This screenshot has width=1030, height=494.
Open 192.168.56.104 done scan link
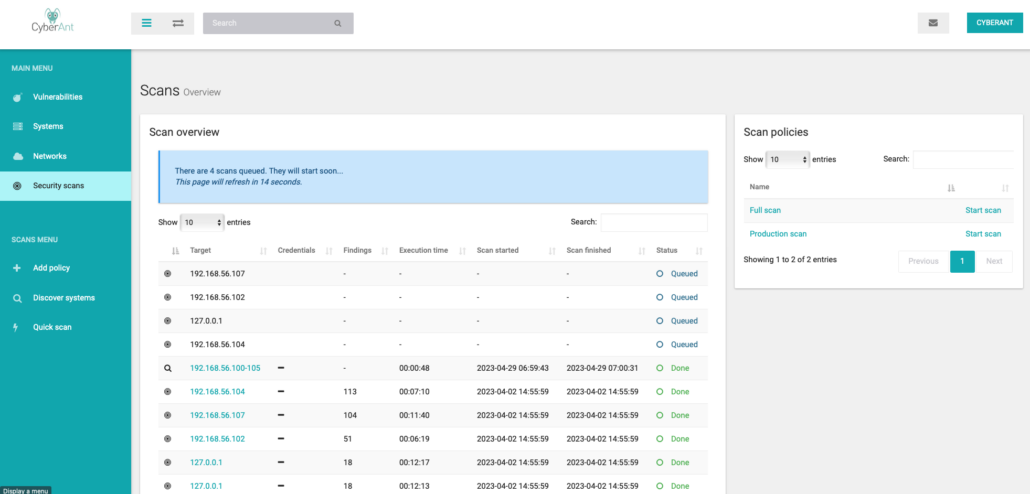(217, 392)
